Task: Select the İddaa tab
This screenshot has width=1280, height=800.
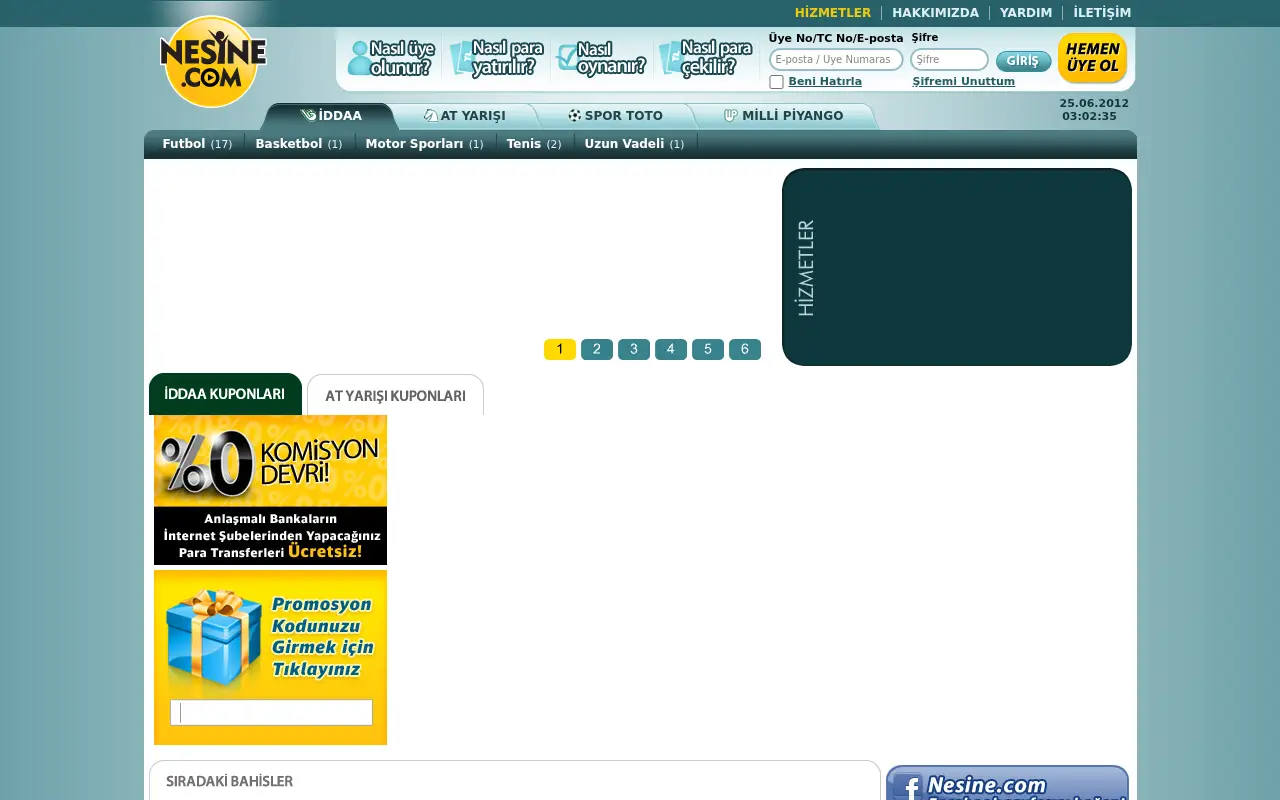Action: (331, 116)
